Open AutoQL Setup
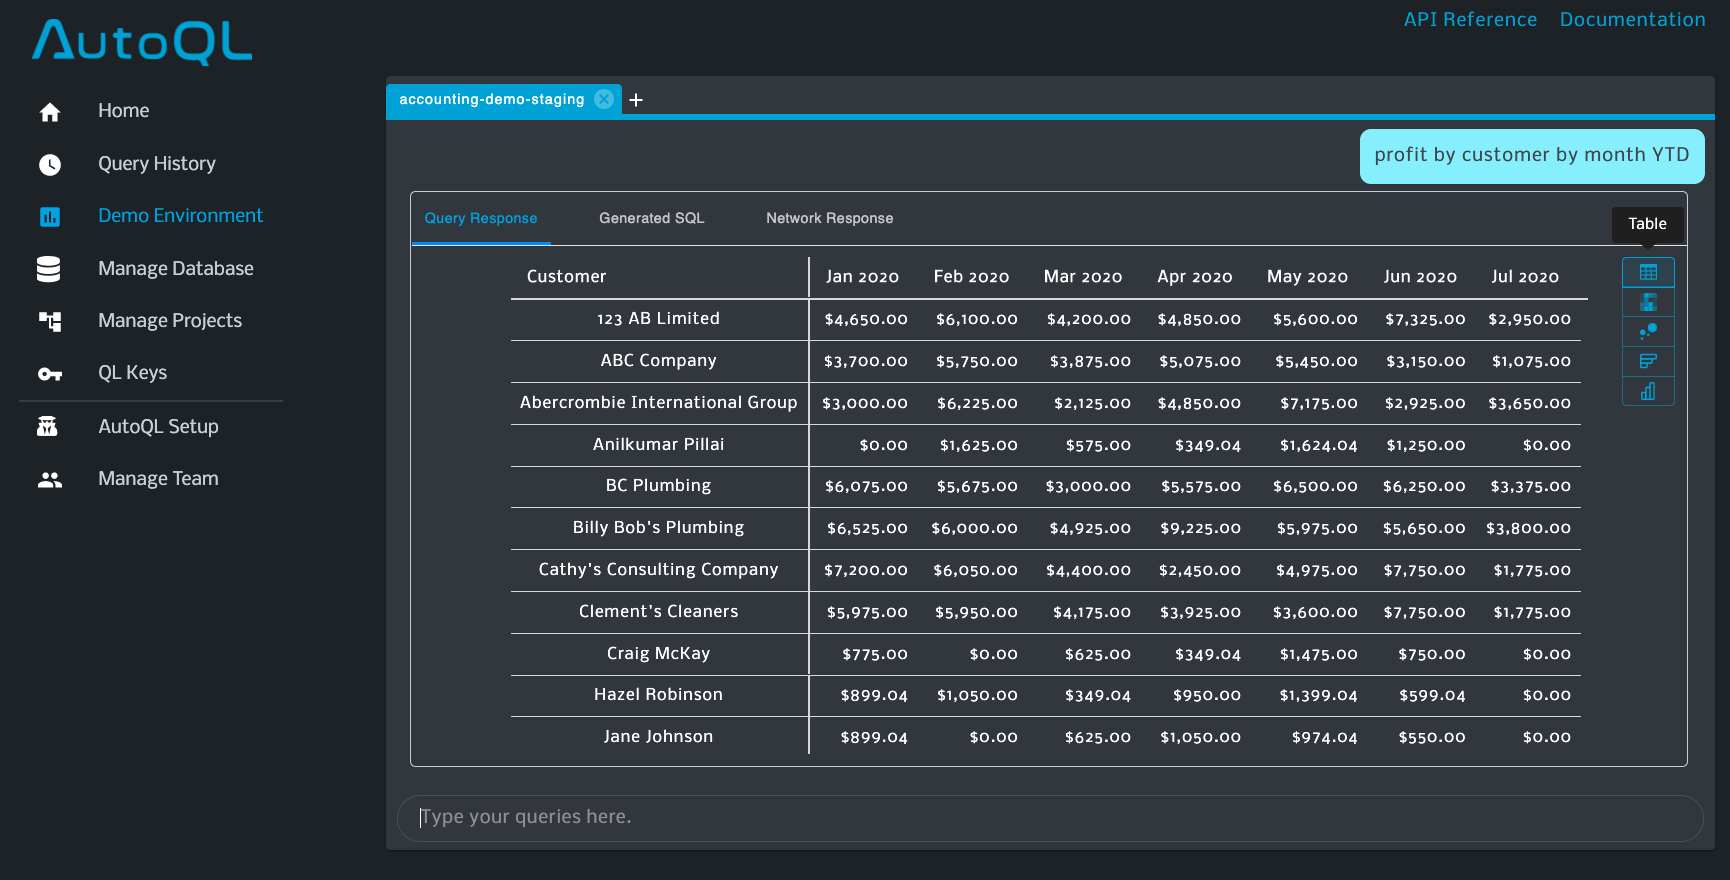 pyautogui.click(x=158, y=426)
